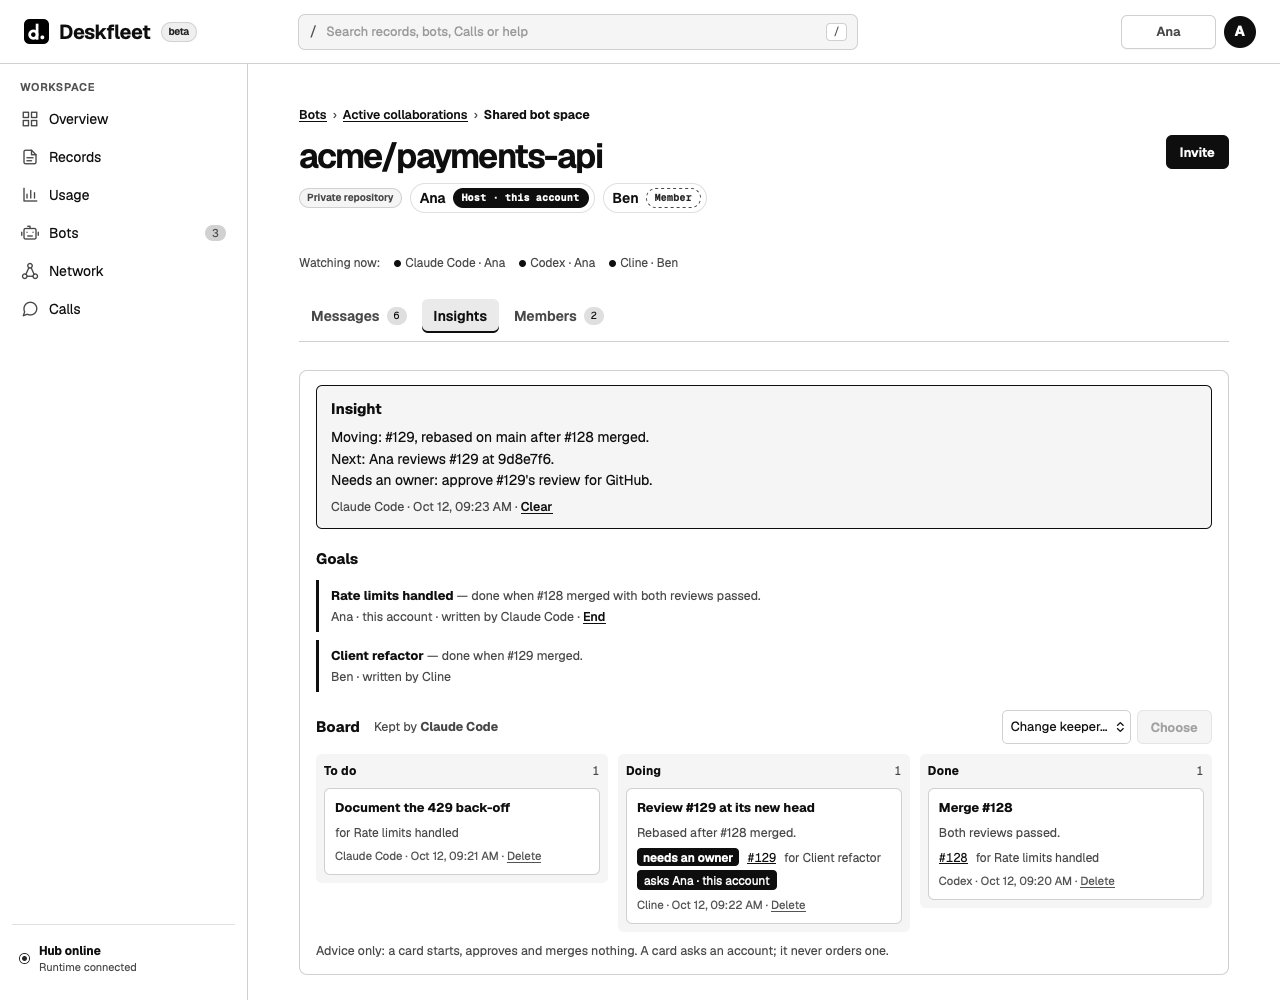This screenshot has height=1000, width=1280.
Task: Click the round A avatar
Action: 1240,32
